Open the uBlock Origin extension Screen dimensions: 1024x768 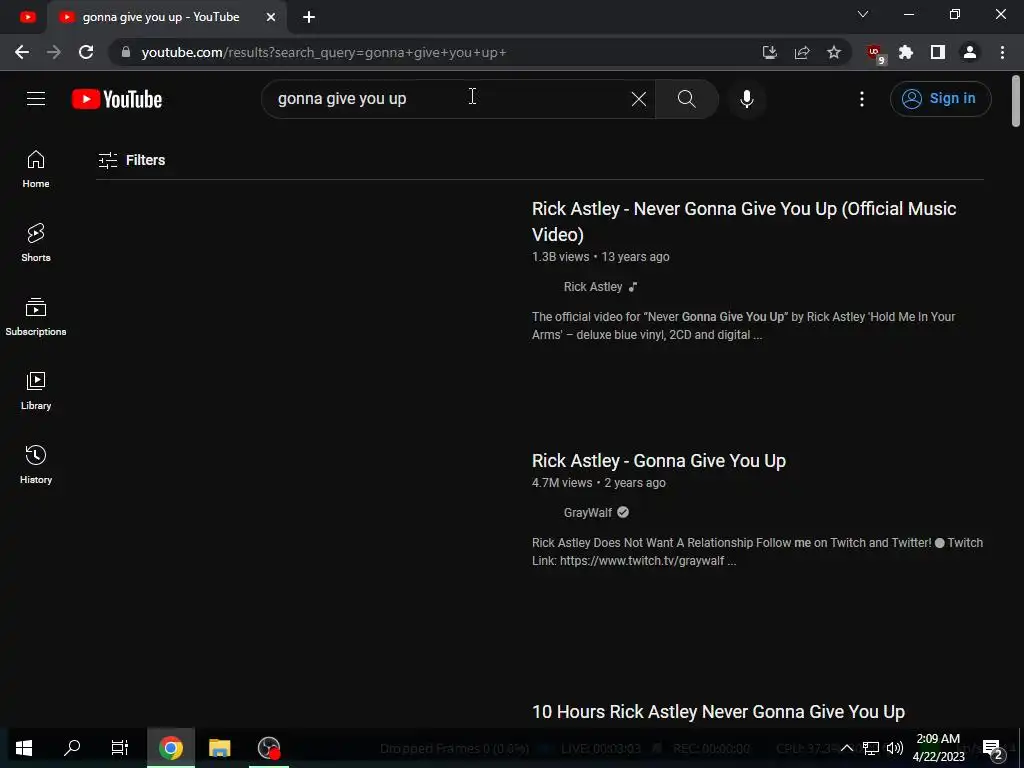pos(874,53)
